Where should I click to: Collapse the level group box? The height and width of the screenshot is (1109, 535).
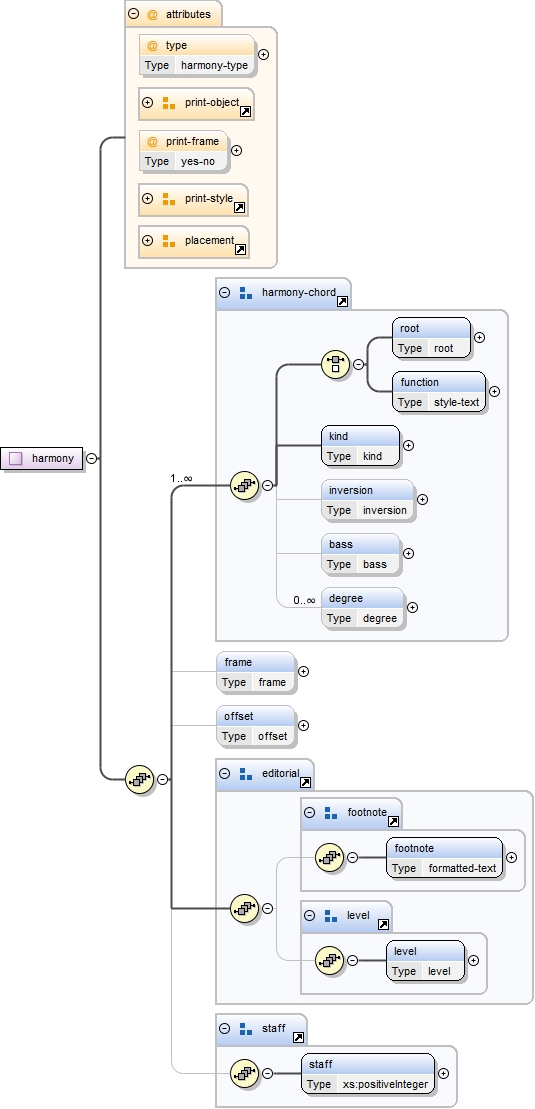(x=309, y=916)
